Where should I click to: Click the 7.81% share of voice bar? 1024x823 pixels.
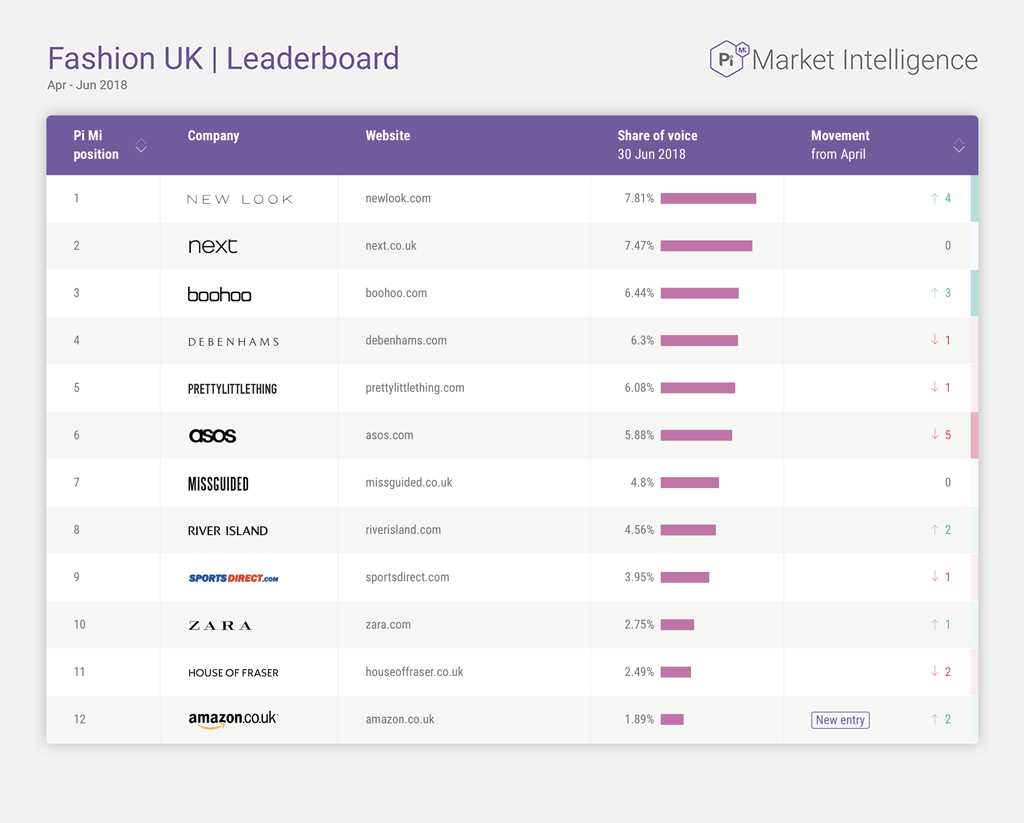709,199
